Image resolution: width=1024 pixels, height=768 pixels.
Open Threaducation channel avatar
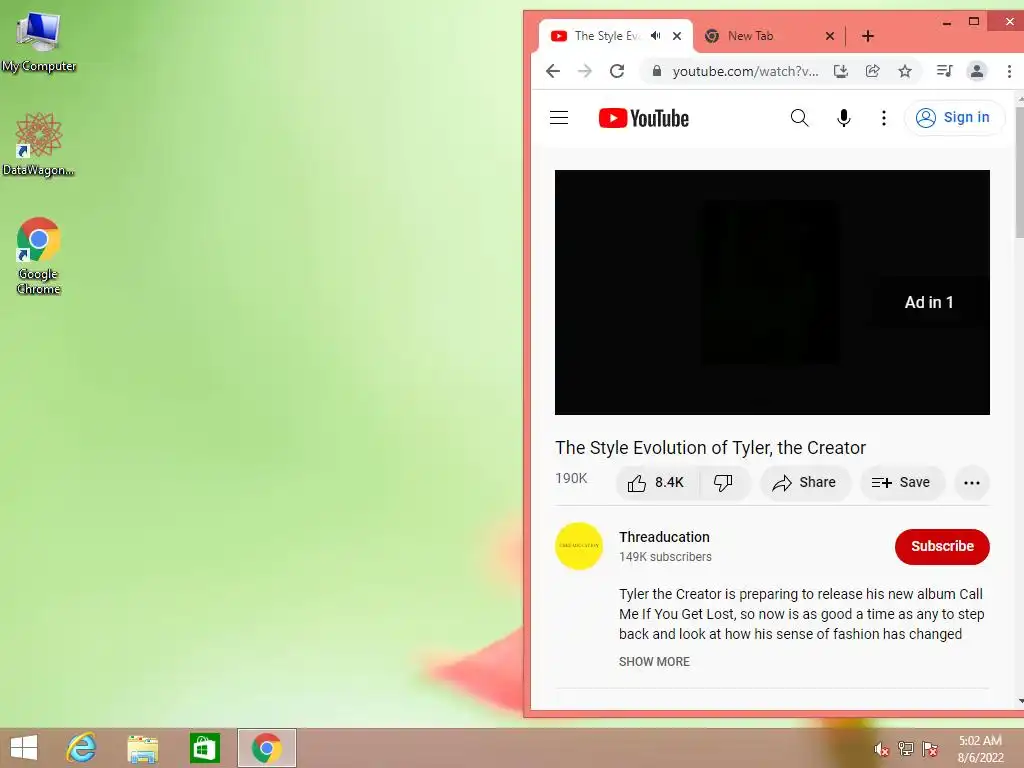click(x=578, y=546)
